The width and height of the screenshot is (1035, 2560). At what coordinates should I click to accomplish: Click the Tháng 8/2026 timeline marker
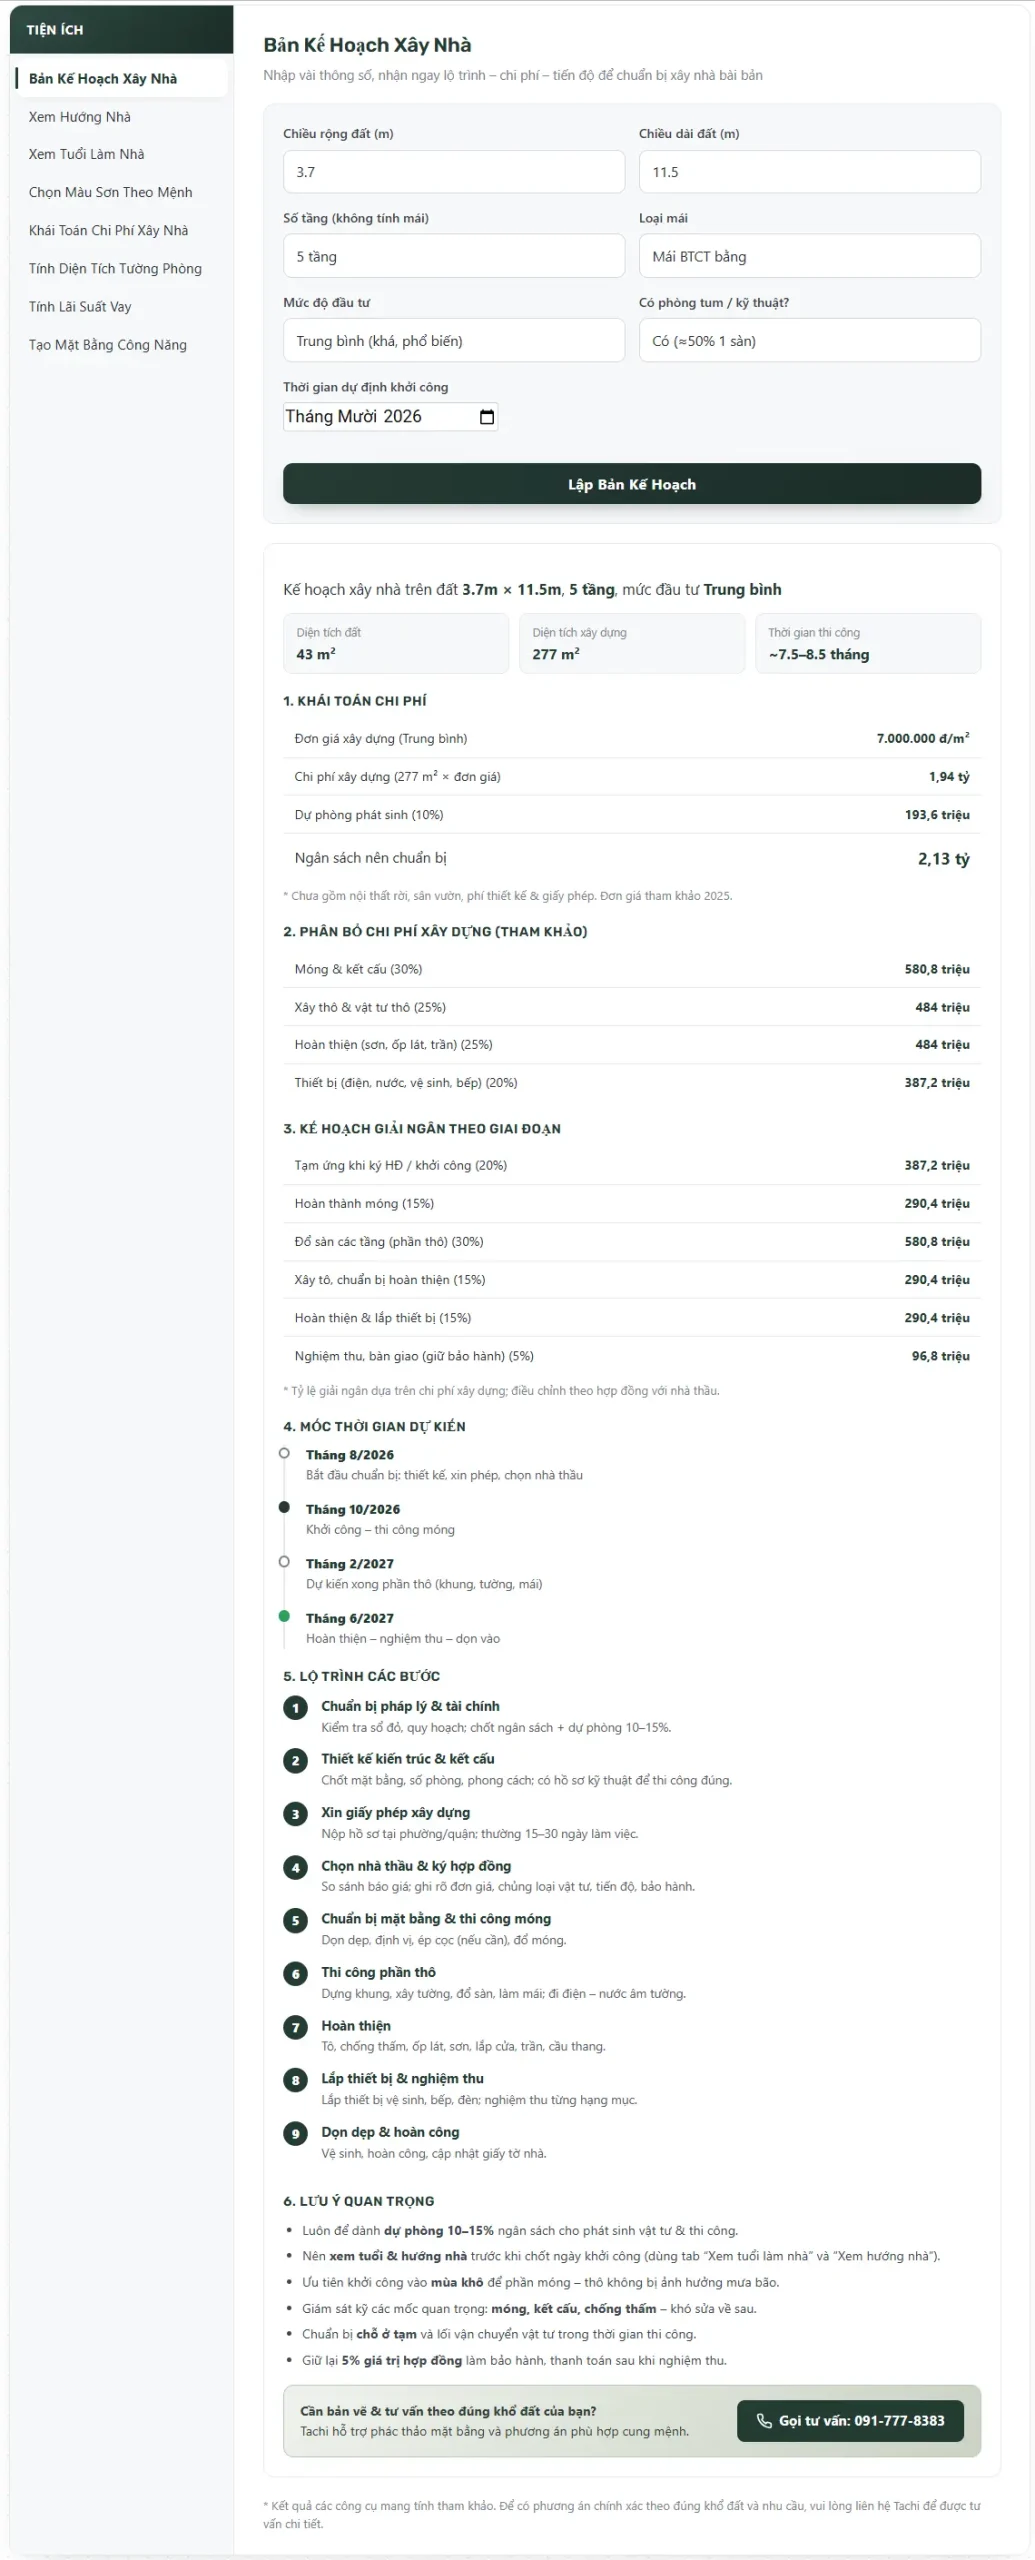coord(284,1453)
